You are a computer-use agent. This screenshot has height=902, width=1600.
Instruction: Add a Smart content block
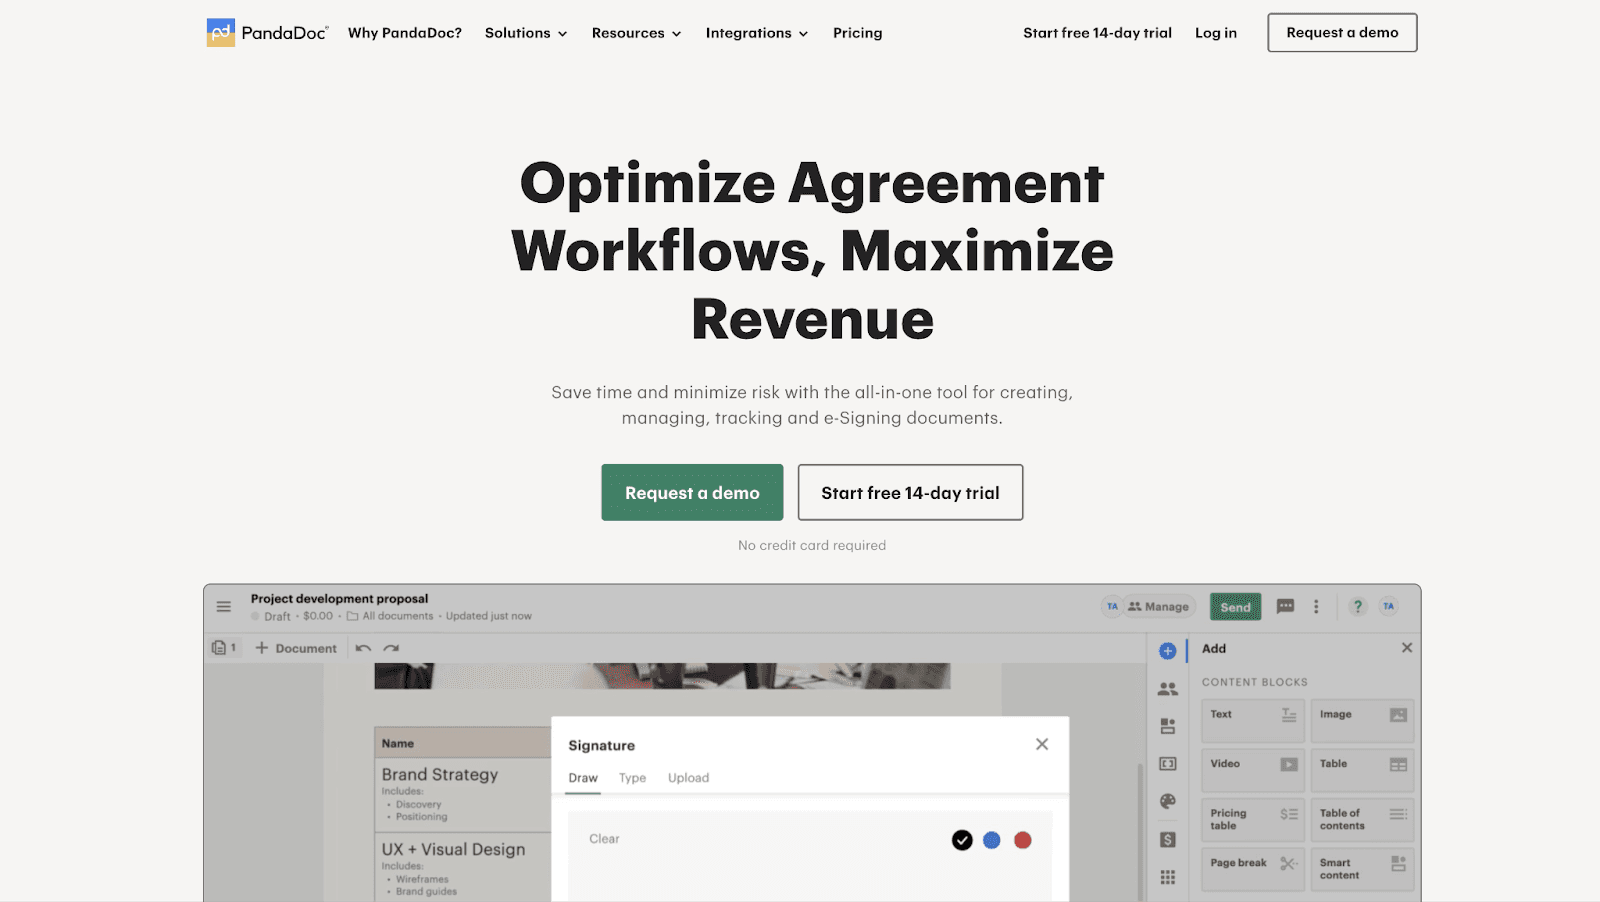tap(1362, 868)
